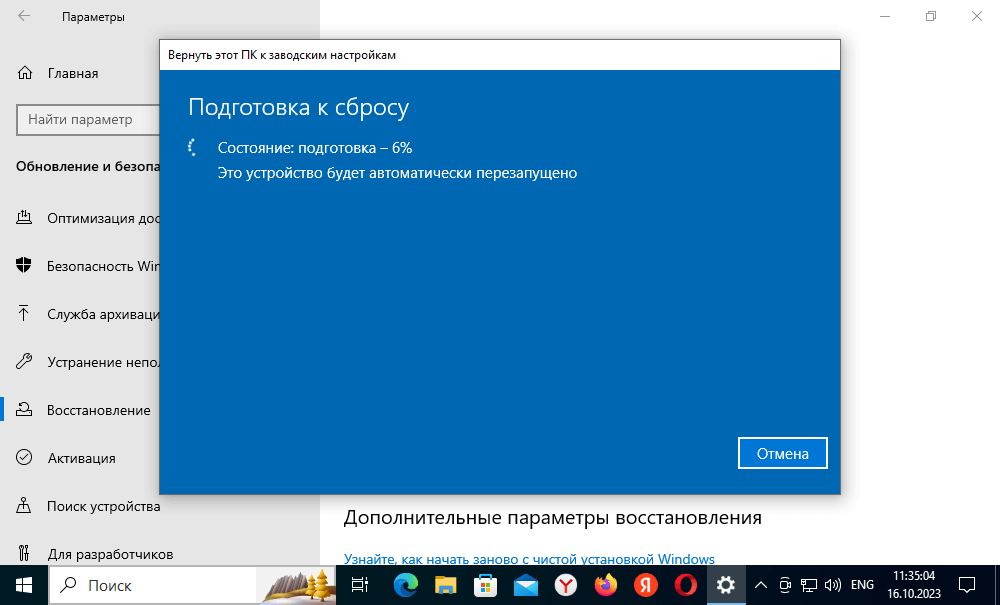The height and width of the screenshot is (605, 1000).
Task: Switch the ENG input language indicator
Action: click(862, 584)
